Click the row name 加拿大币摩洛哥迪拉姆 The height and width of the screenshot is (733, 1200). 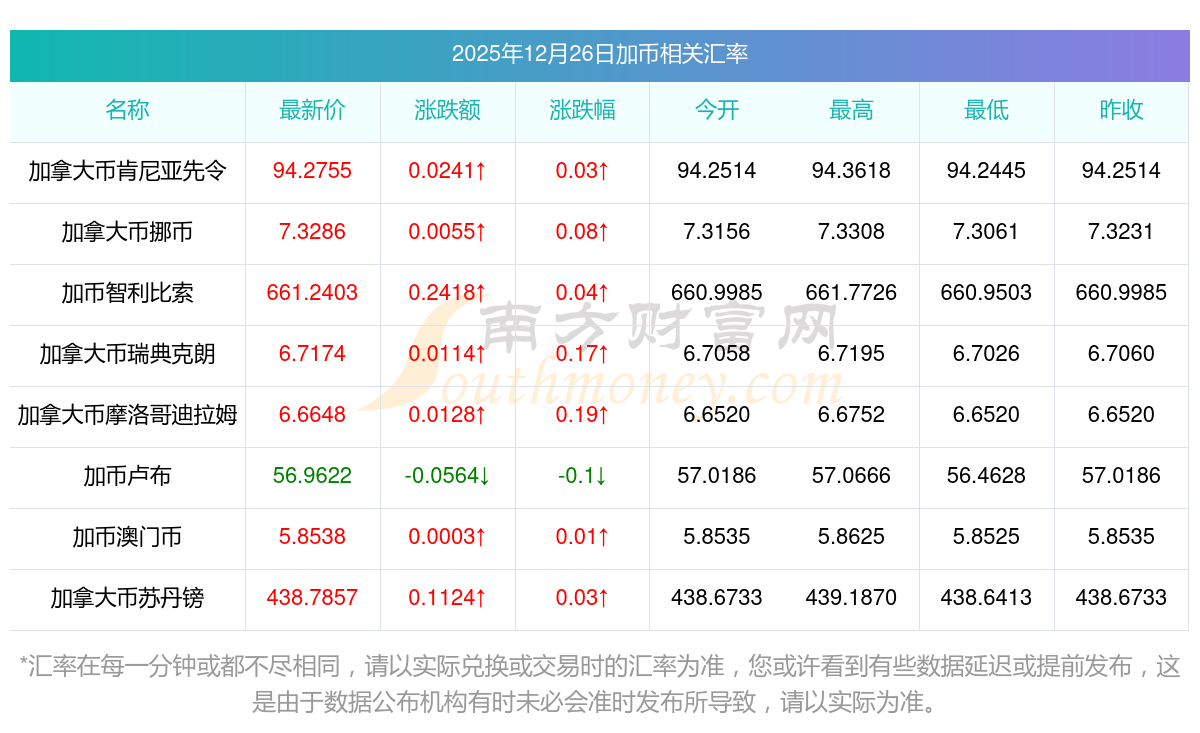(x=127, y=415)
